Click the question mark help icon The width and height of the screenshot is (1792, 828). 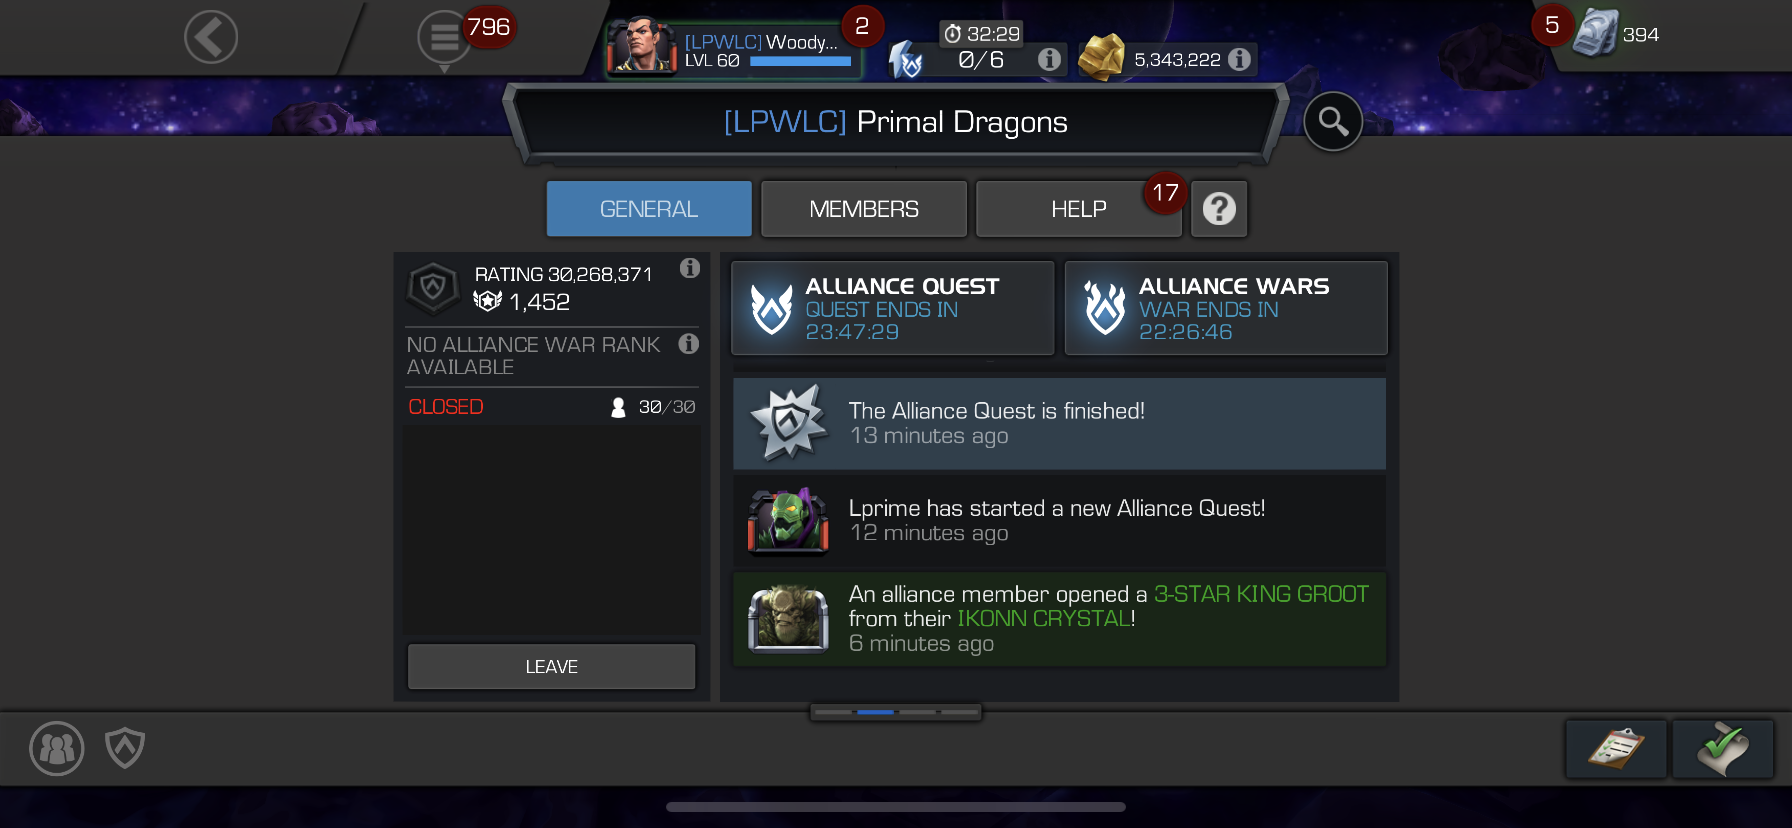coord(1219,209)
